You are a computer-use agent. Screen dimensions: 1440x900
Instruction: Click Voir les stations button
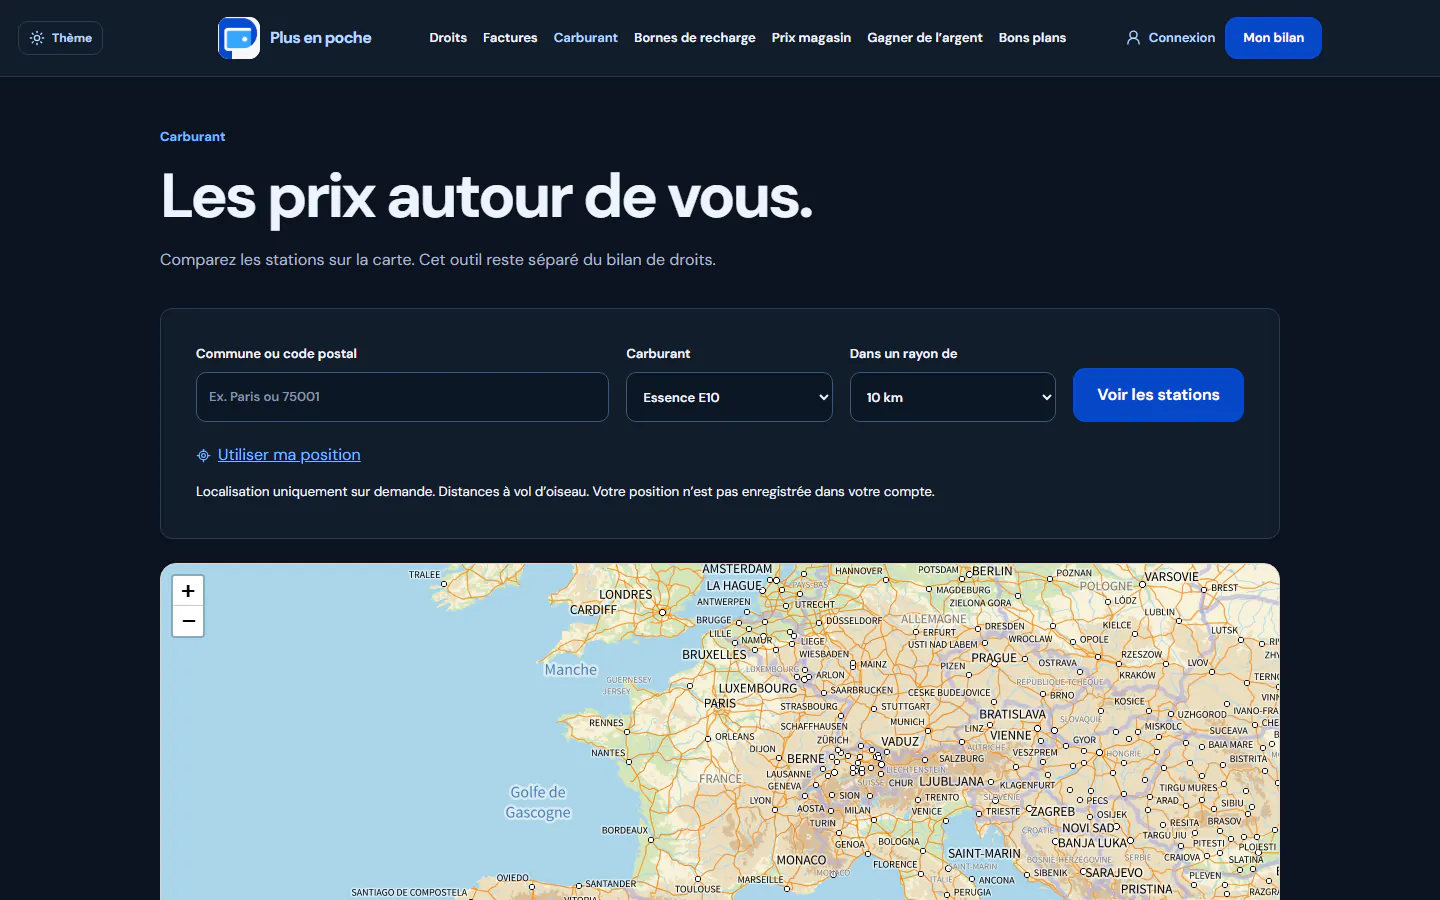point(1158,395)
